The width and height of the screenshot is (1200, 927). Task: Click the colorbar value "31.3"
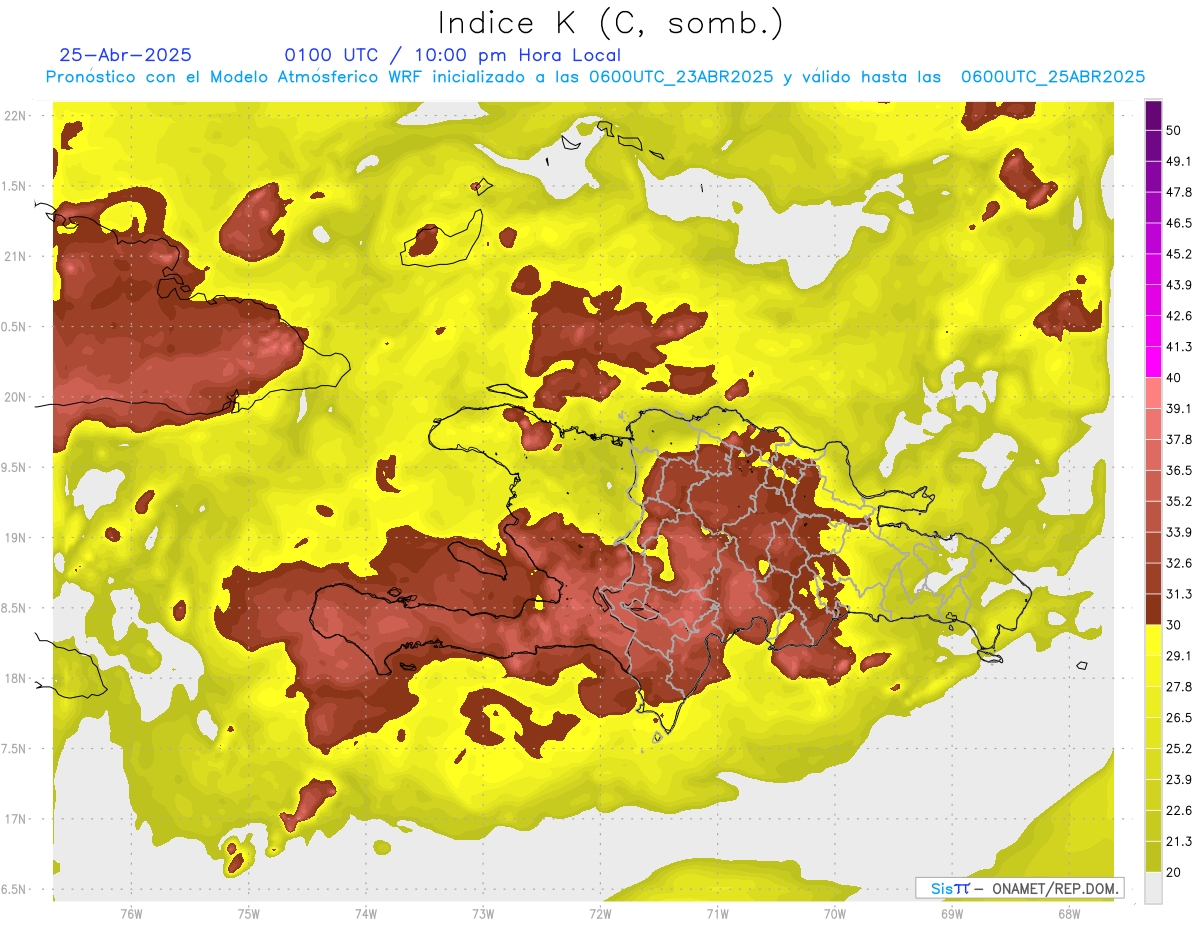coord(1178,594)
